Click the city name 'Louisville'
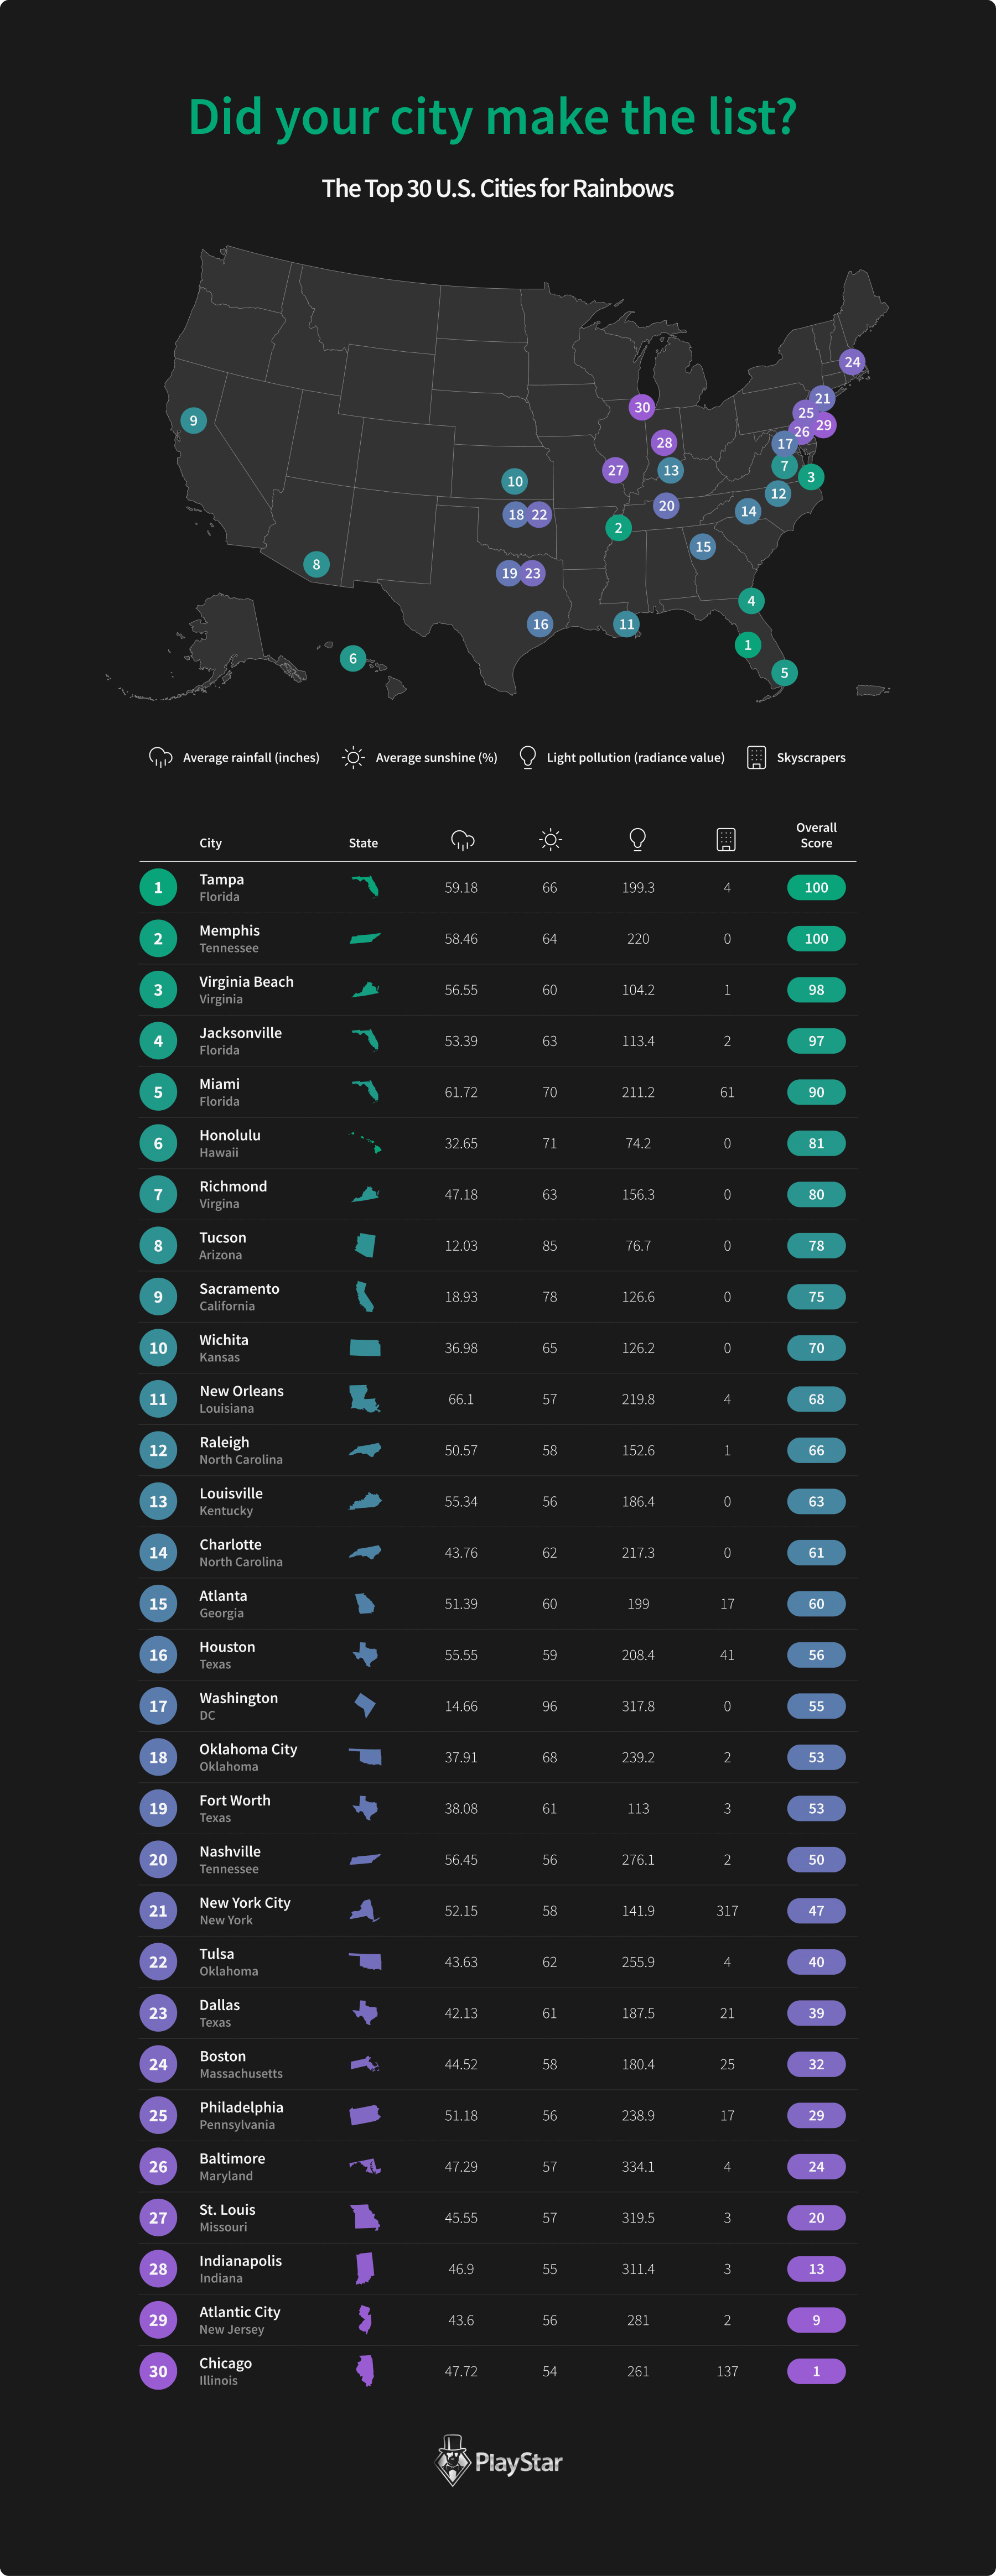The width and height of the screenshot is (996, 2576). coord(231,1493)
